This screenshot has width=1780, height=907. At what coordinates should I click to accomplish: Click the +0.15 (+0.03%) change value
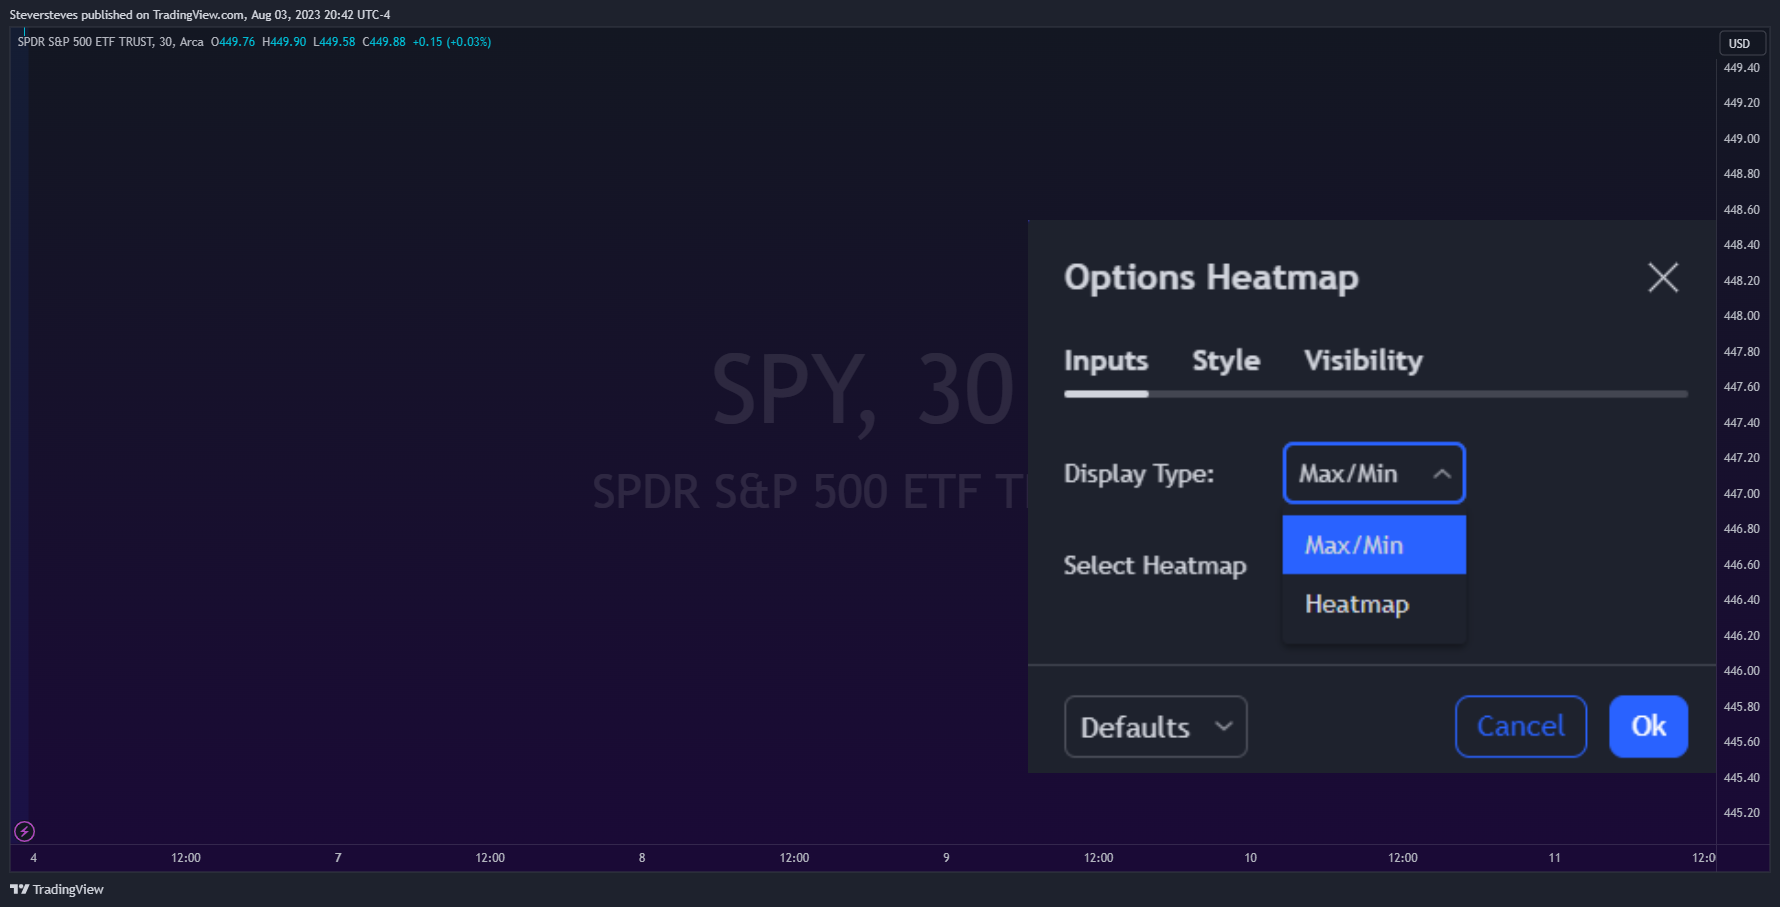[x=452, y=42]
